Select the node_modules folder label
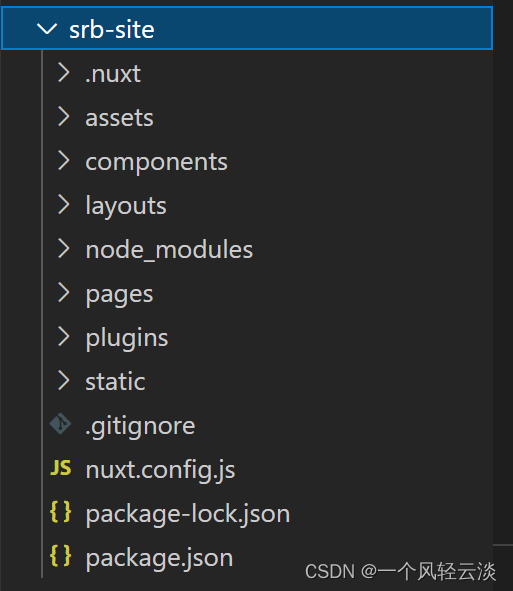Image resolution: width=513 pixels, height=591 pixels. 169,250
